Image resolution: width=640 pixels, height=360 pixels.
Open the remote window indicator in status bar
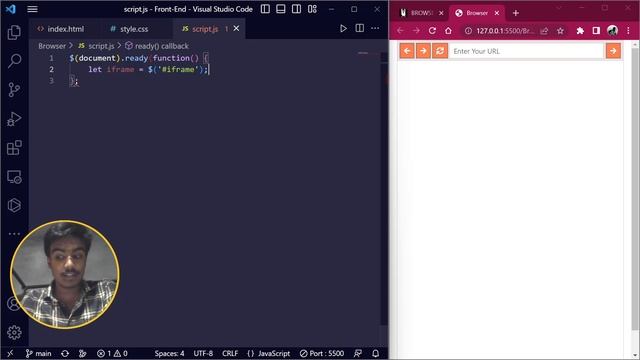point(10,353)
